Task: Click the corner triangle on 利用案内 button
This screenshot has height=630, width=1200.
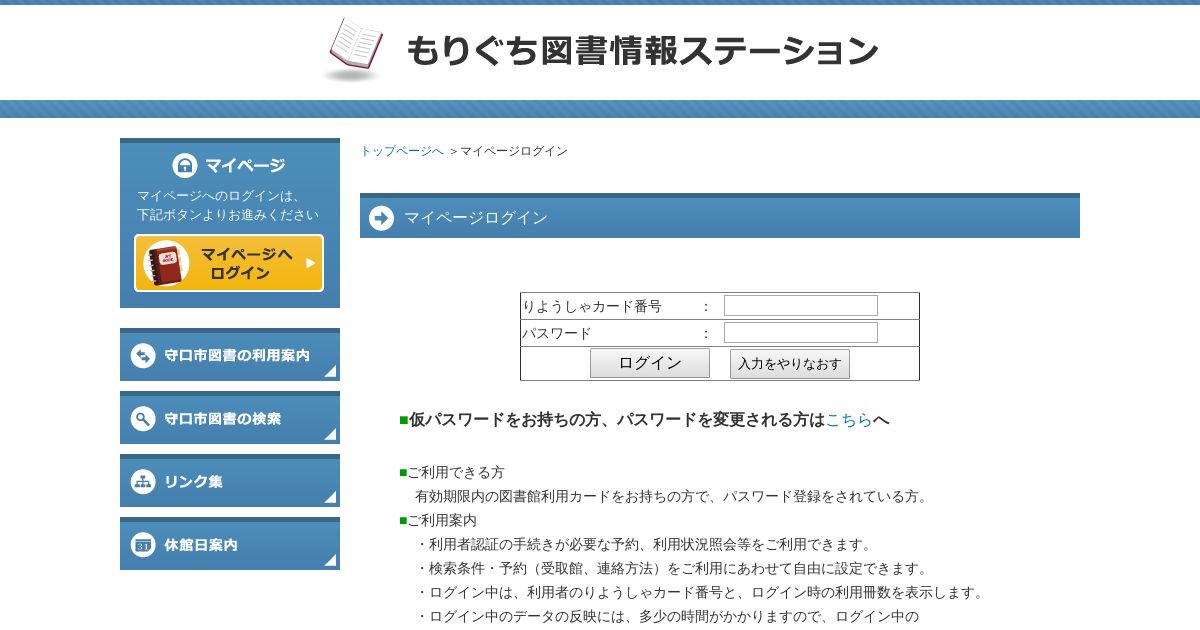Action: (330, 371)
